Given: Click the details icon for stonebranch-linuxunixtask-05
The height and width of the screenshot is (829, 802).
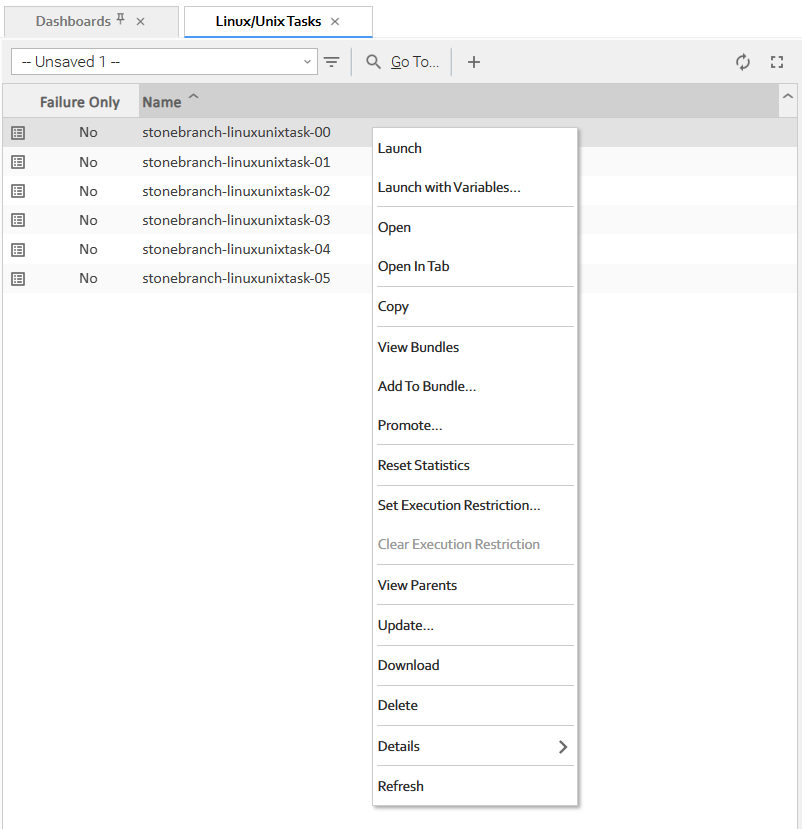Looking at the screenshot, I should tap(18, 279).
